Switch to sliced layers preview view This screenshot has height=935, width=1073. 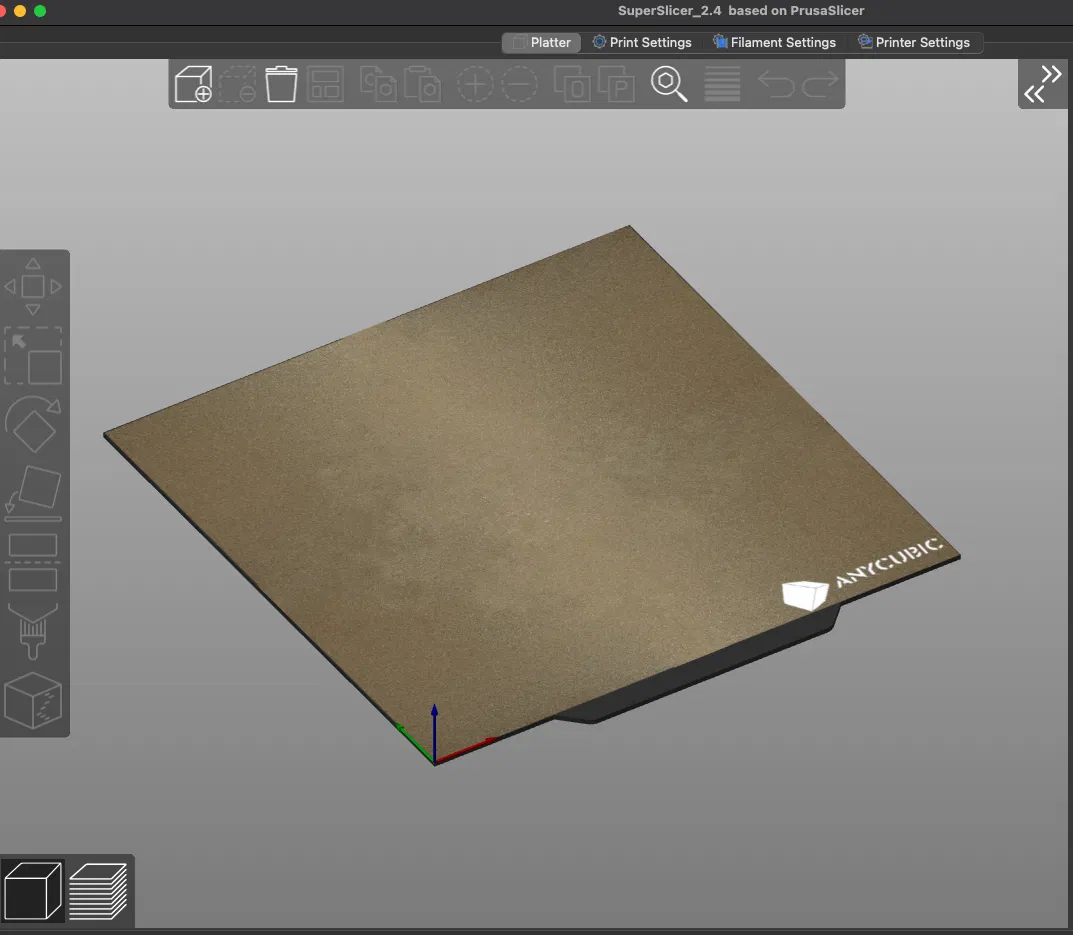point(99,891)
